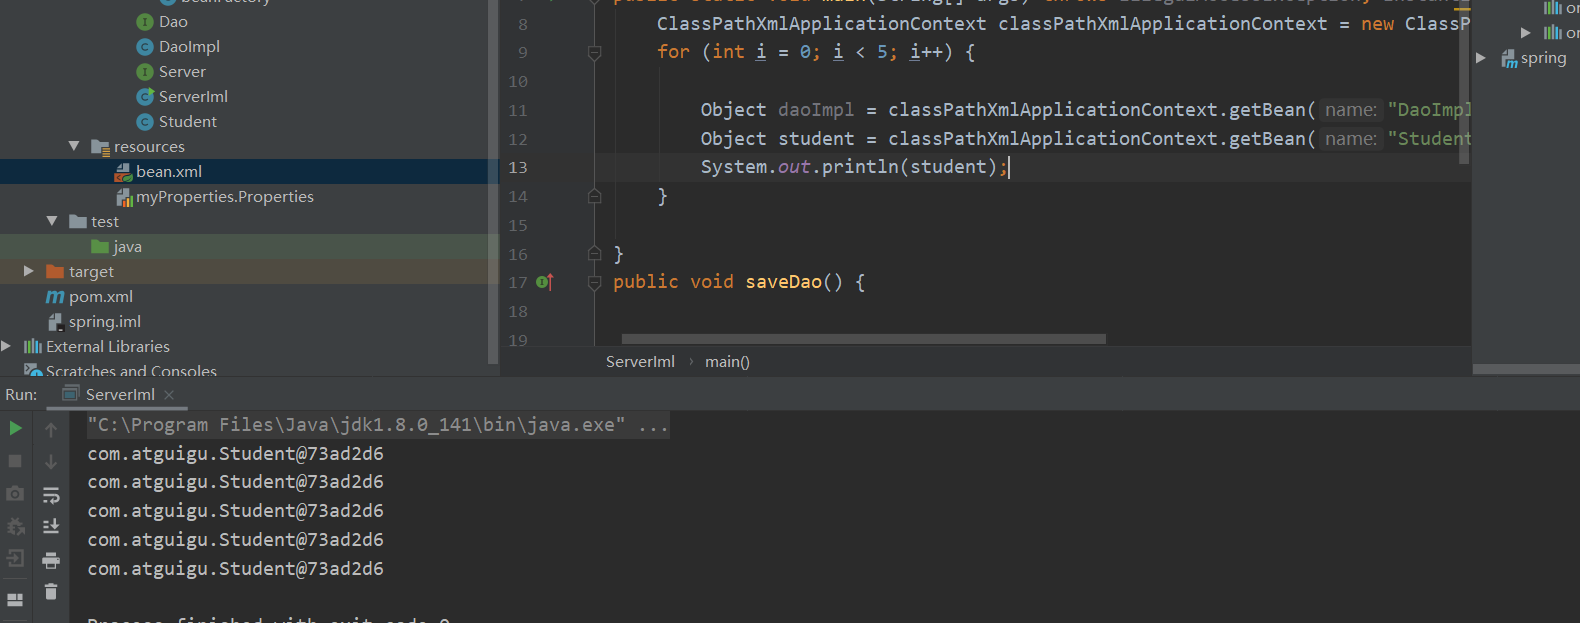Viewport: 1580px width, 623px height.
Task: Click the Up the stack trace arrow
Action: tap(51, 430)
